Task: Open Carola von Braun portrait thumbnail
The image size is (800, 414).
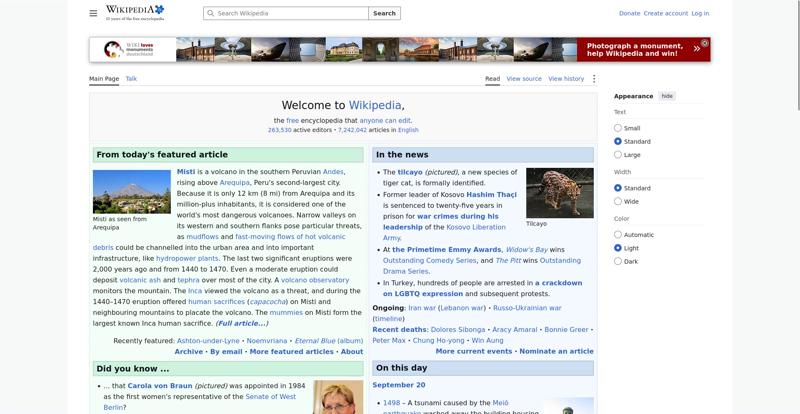Action: click(338, 397)
